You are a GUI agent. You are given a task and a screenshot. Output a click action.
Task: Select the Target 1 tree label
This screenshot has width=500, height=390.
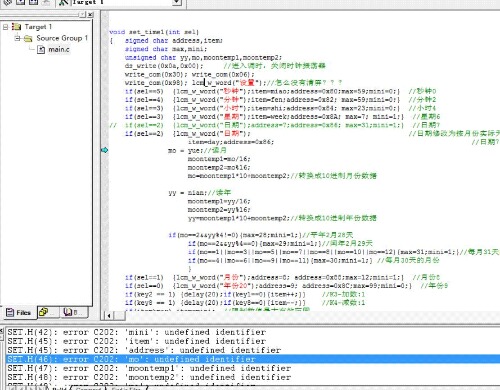(38, 27)
